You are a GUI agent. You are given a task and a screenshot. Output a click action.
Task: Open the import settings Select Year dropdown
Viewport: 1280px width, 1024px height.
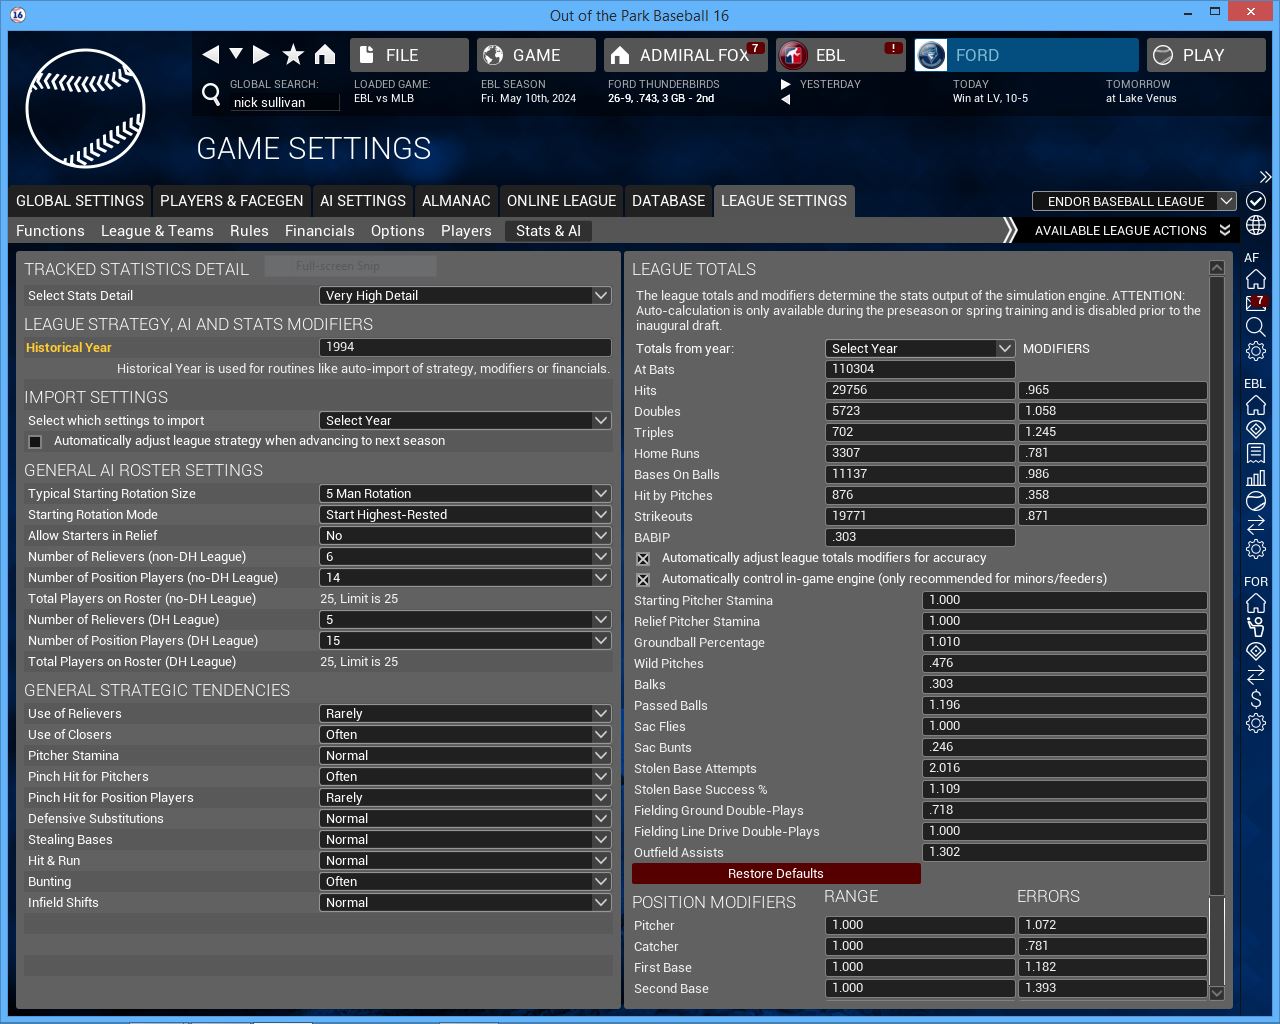click(465, 421)
